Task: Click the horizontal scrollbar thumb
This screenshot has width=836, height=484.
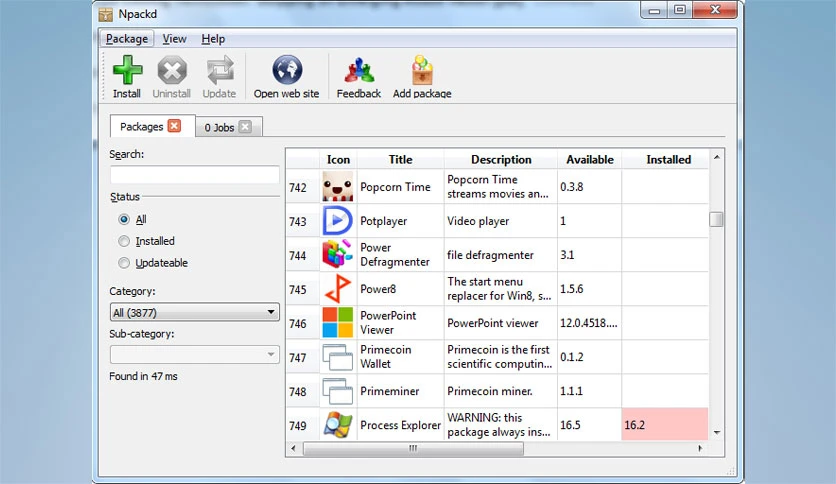Action: click(x=413, y=449)
